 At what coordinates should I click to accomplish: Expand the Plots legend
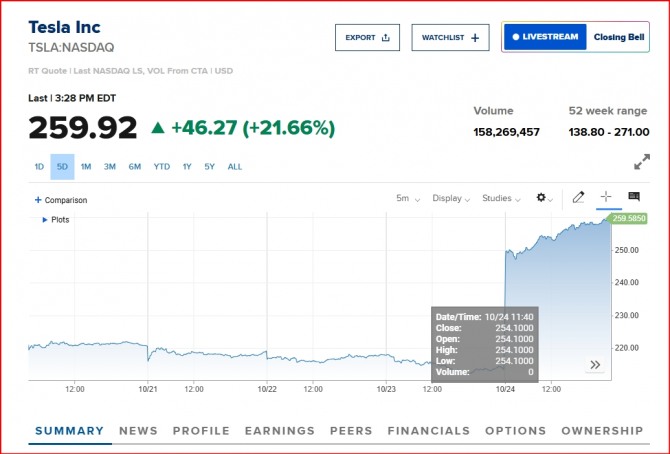click(45, 219)
